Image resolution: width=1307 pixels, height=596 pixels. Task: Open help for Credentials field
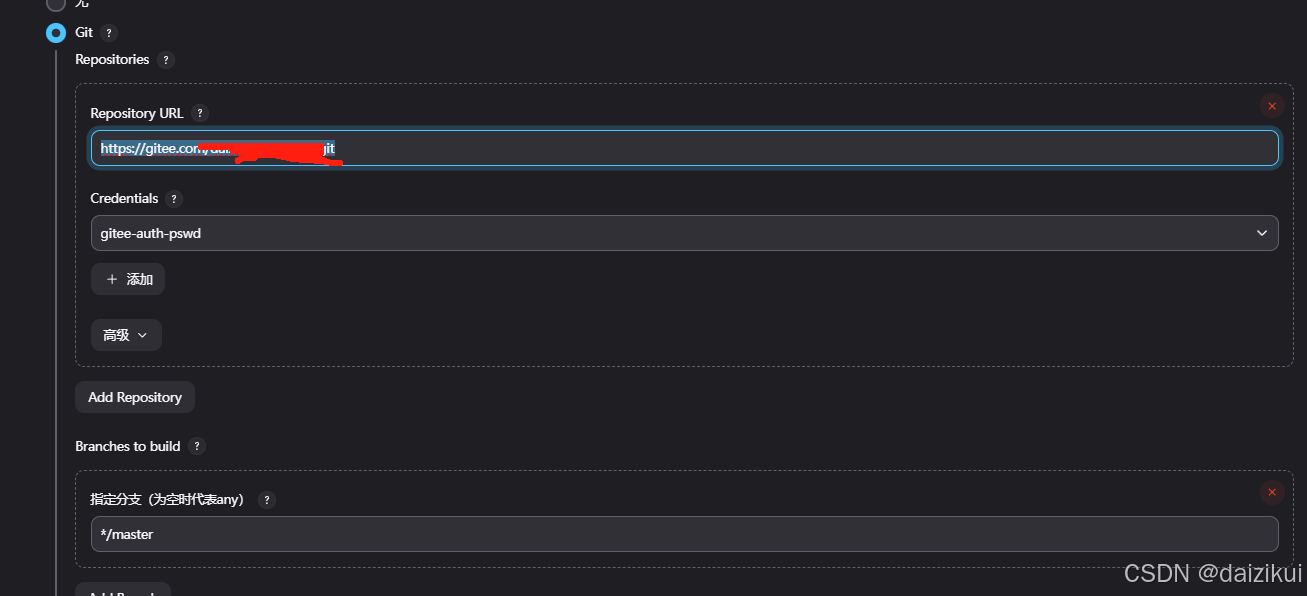click(174, 198)
